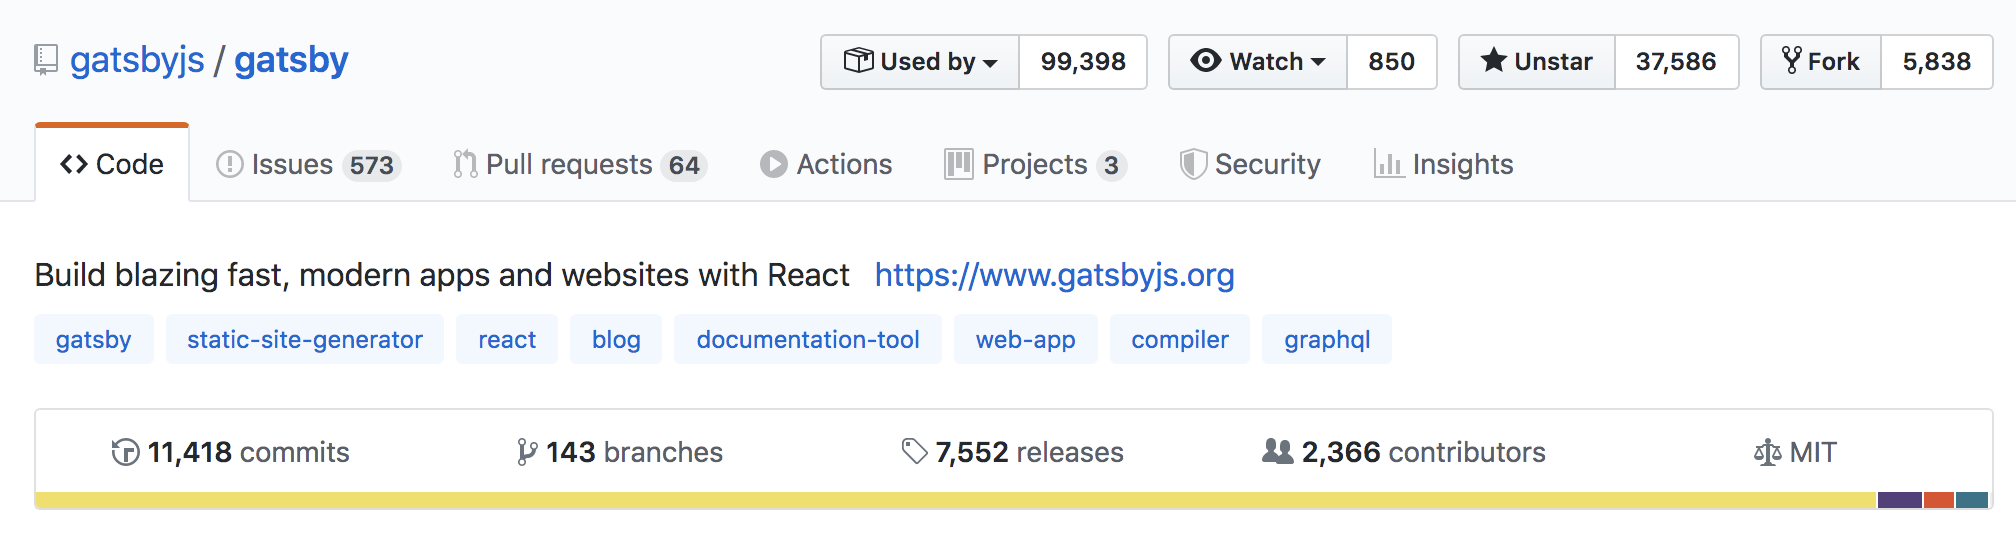2016x536 pixels.
Task: Select the graphql topic tag
Action: (x=1327, y=340)
